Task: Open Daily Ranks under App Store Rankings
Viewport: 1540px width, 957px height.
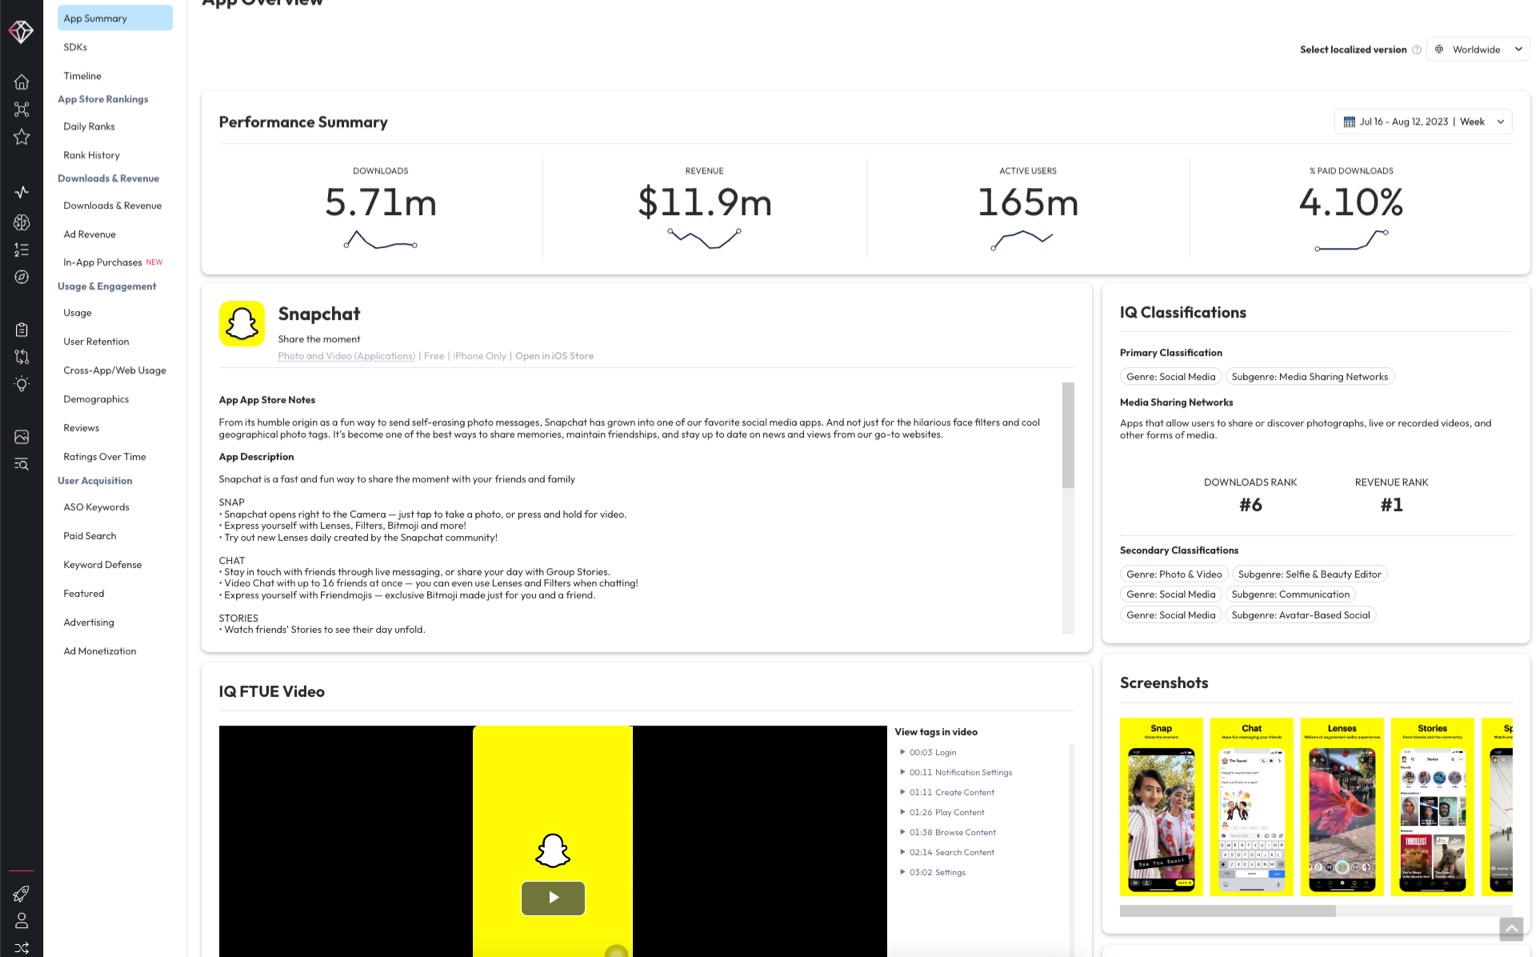Action: 89,127
